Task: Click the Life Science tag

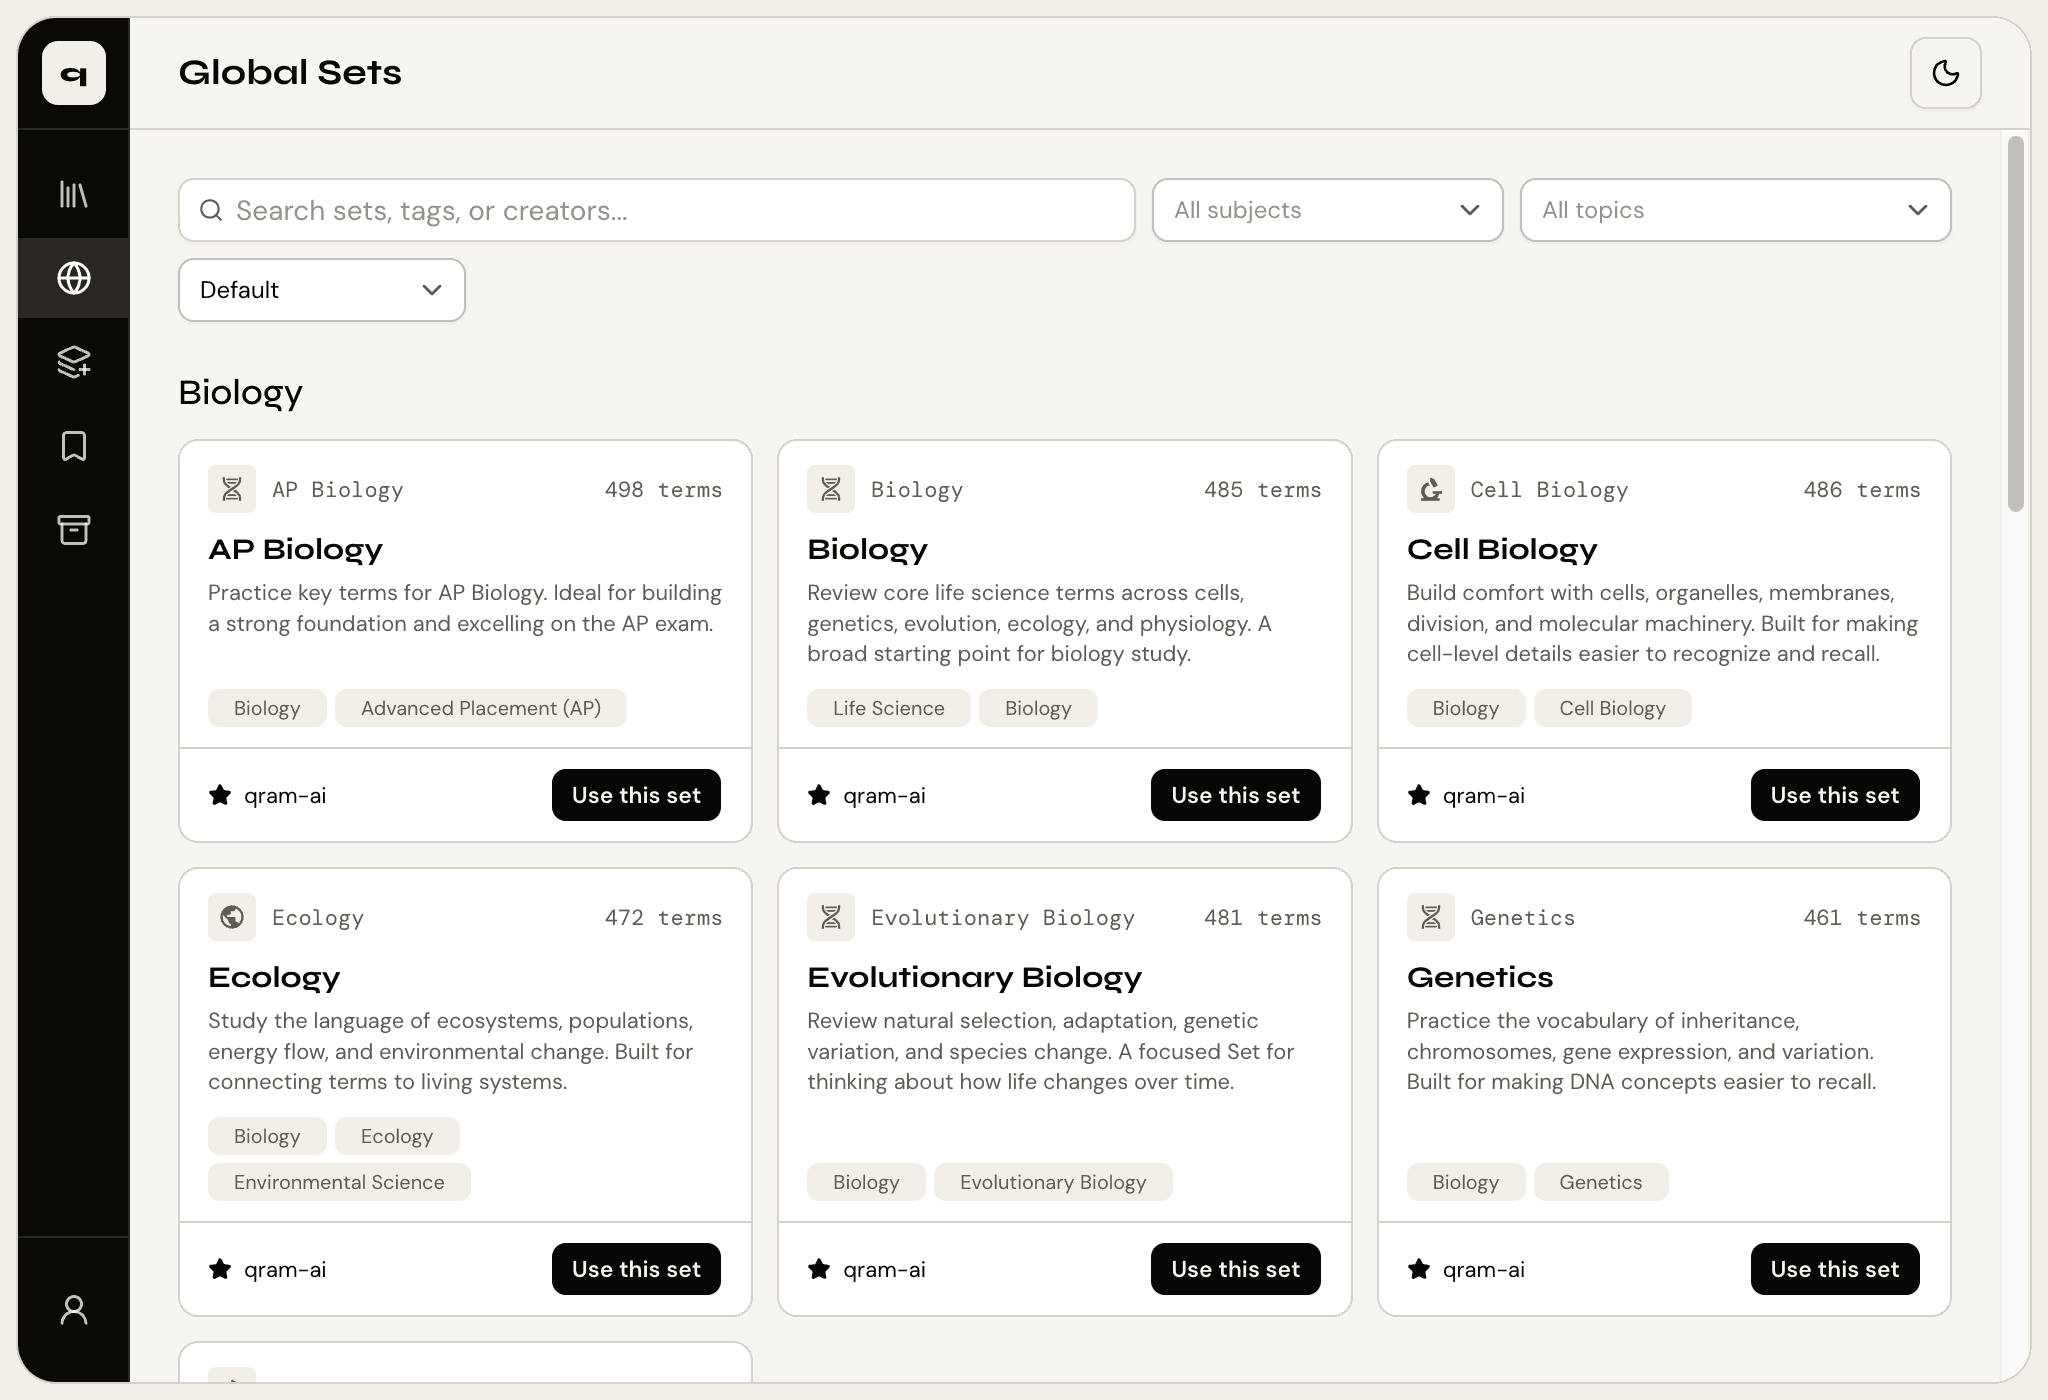Action: tap(889, 708)
